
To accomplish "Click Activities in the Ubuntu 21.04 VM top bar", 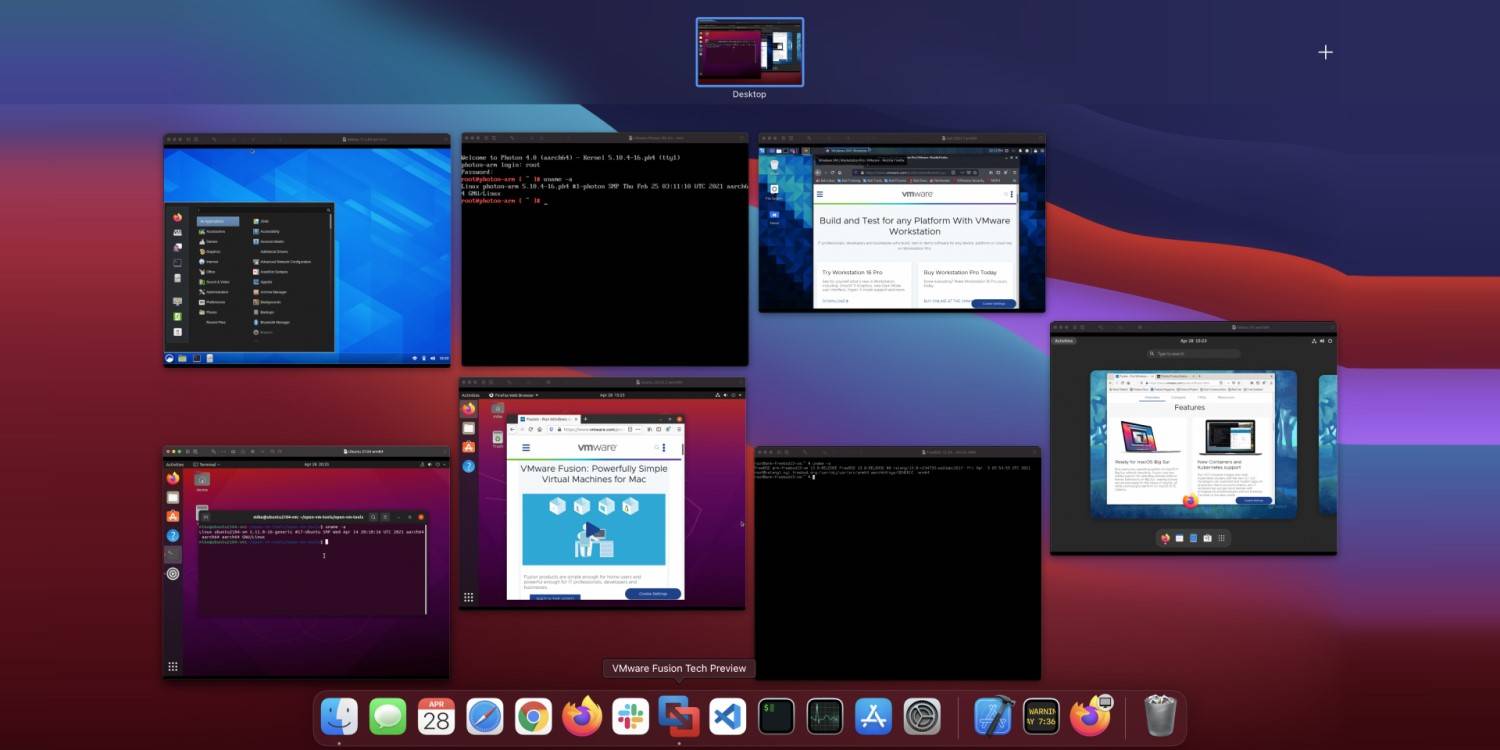I will 175,465.
